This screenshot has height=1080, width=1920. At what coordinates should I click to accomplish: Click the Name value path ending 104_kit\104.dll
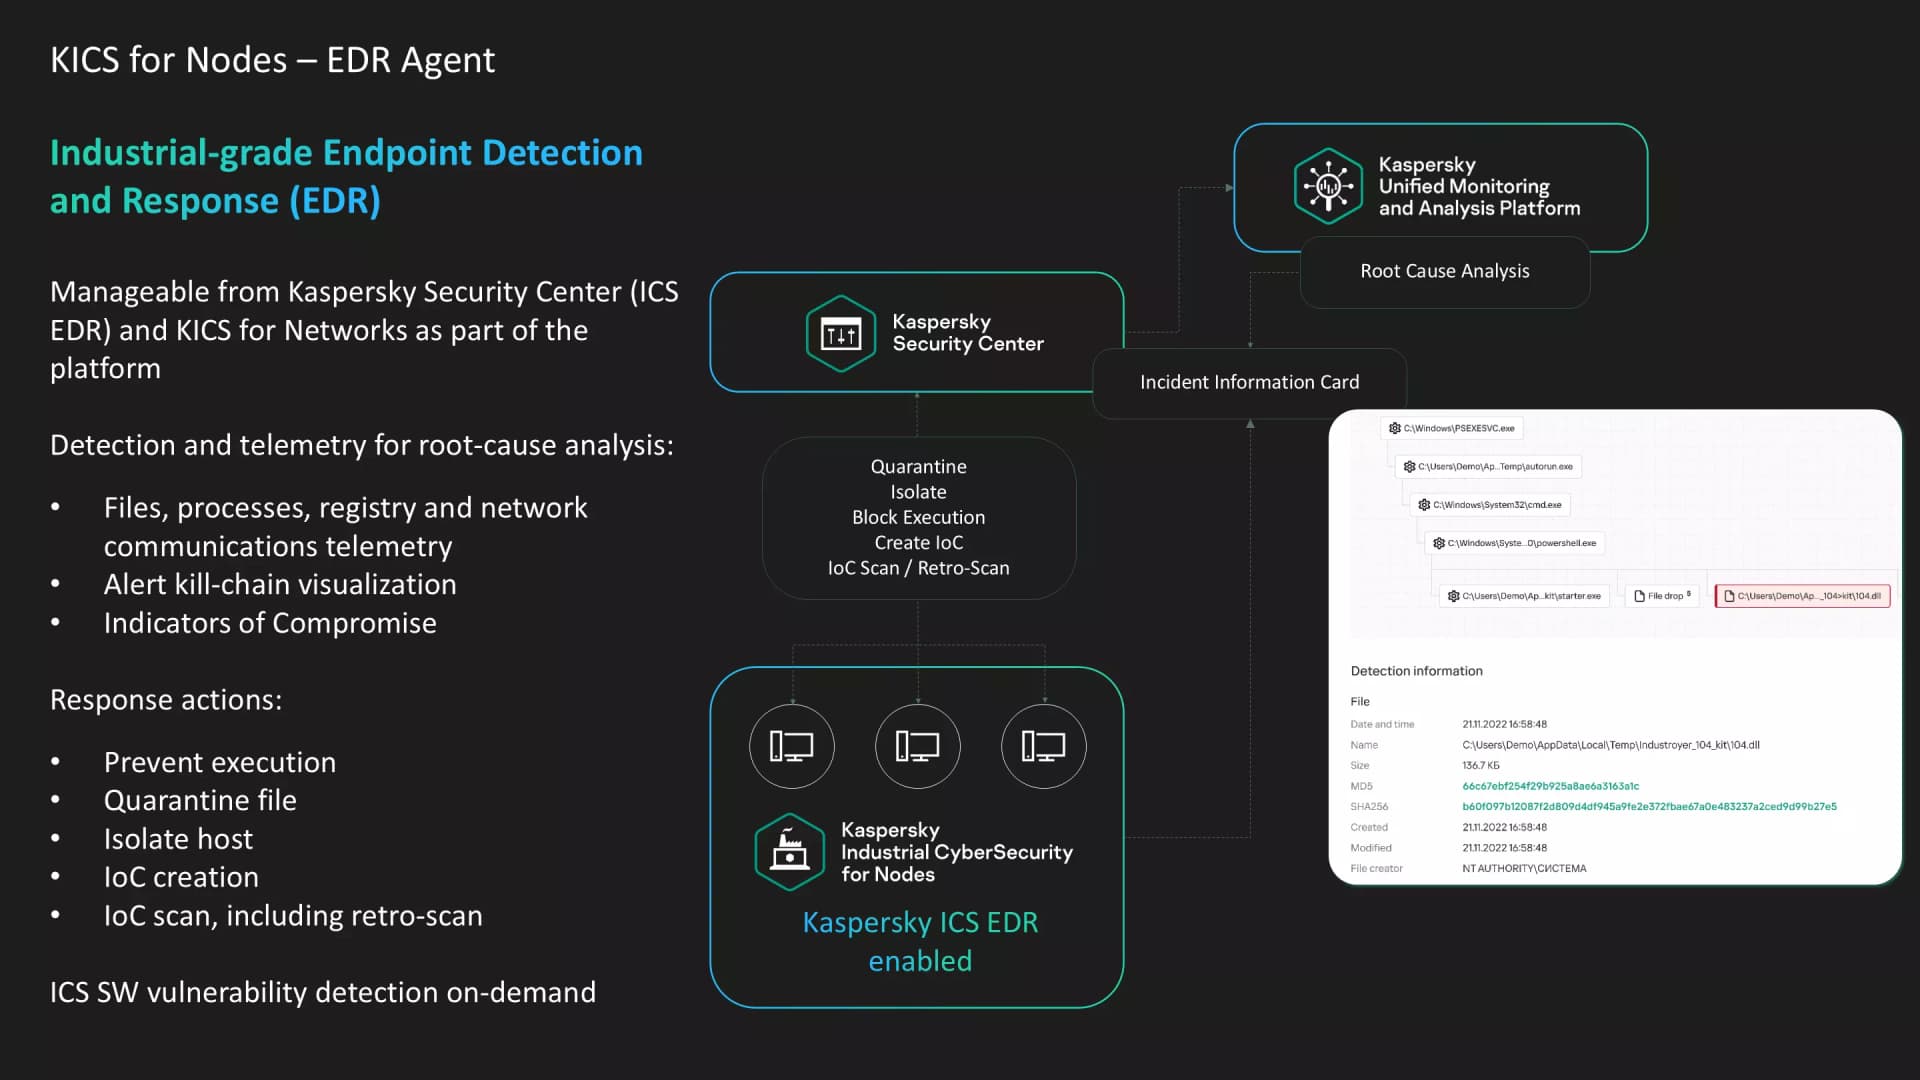1611,745
